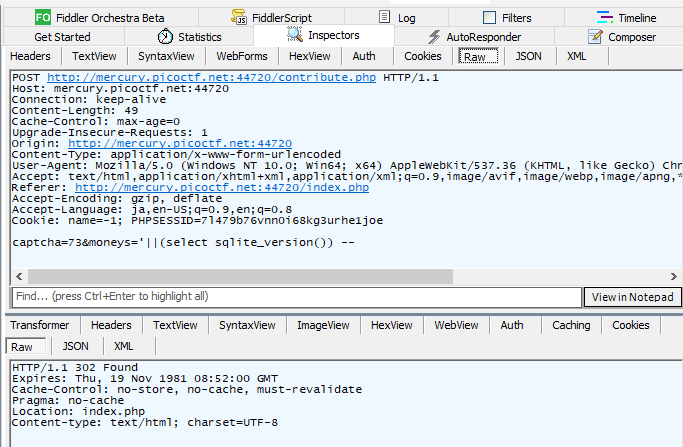Viewport: 683px width, 447px height.
Task: Select response SyntaxView inspector tab
Action: pyautogui.click(x=247, y=325)
